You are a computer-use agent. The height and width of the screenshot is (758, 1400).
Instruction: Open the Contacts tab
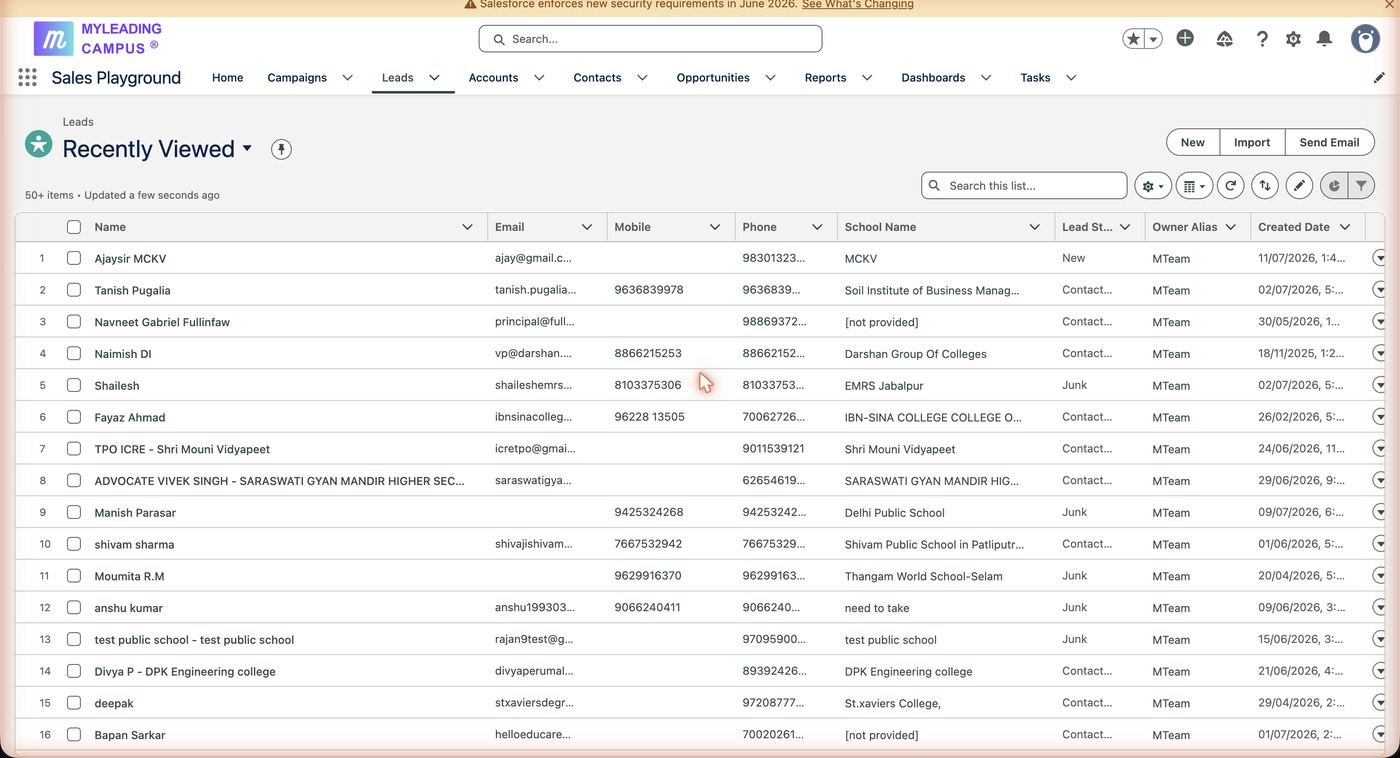pyautogui.click(x=597, y=78)
